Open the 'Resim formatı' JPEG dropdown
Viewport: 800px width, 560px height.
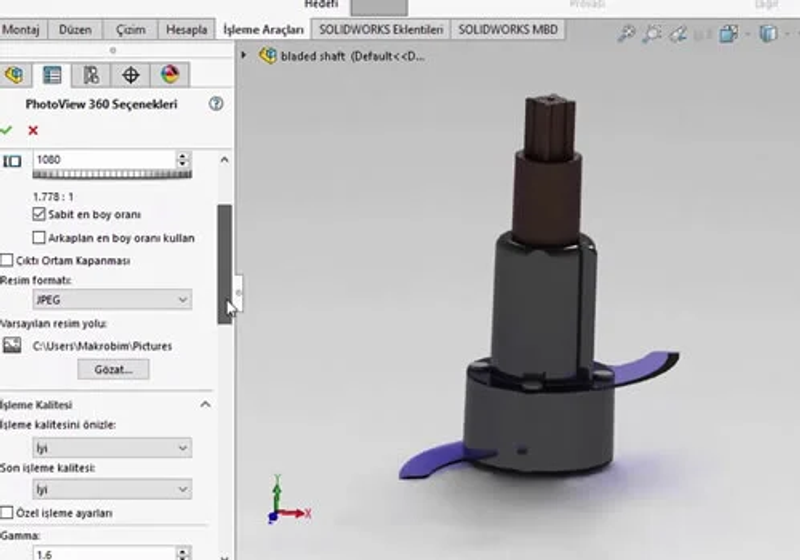click(112, 299)
